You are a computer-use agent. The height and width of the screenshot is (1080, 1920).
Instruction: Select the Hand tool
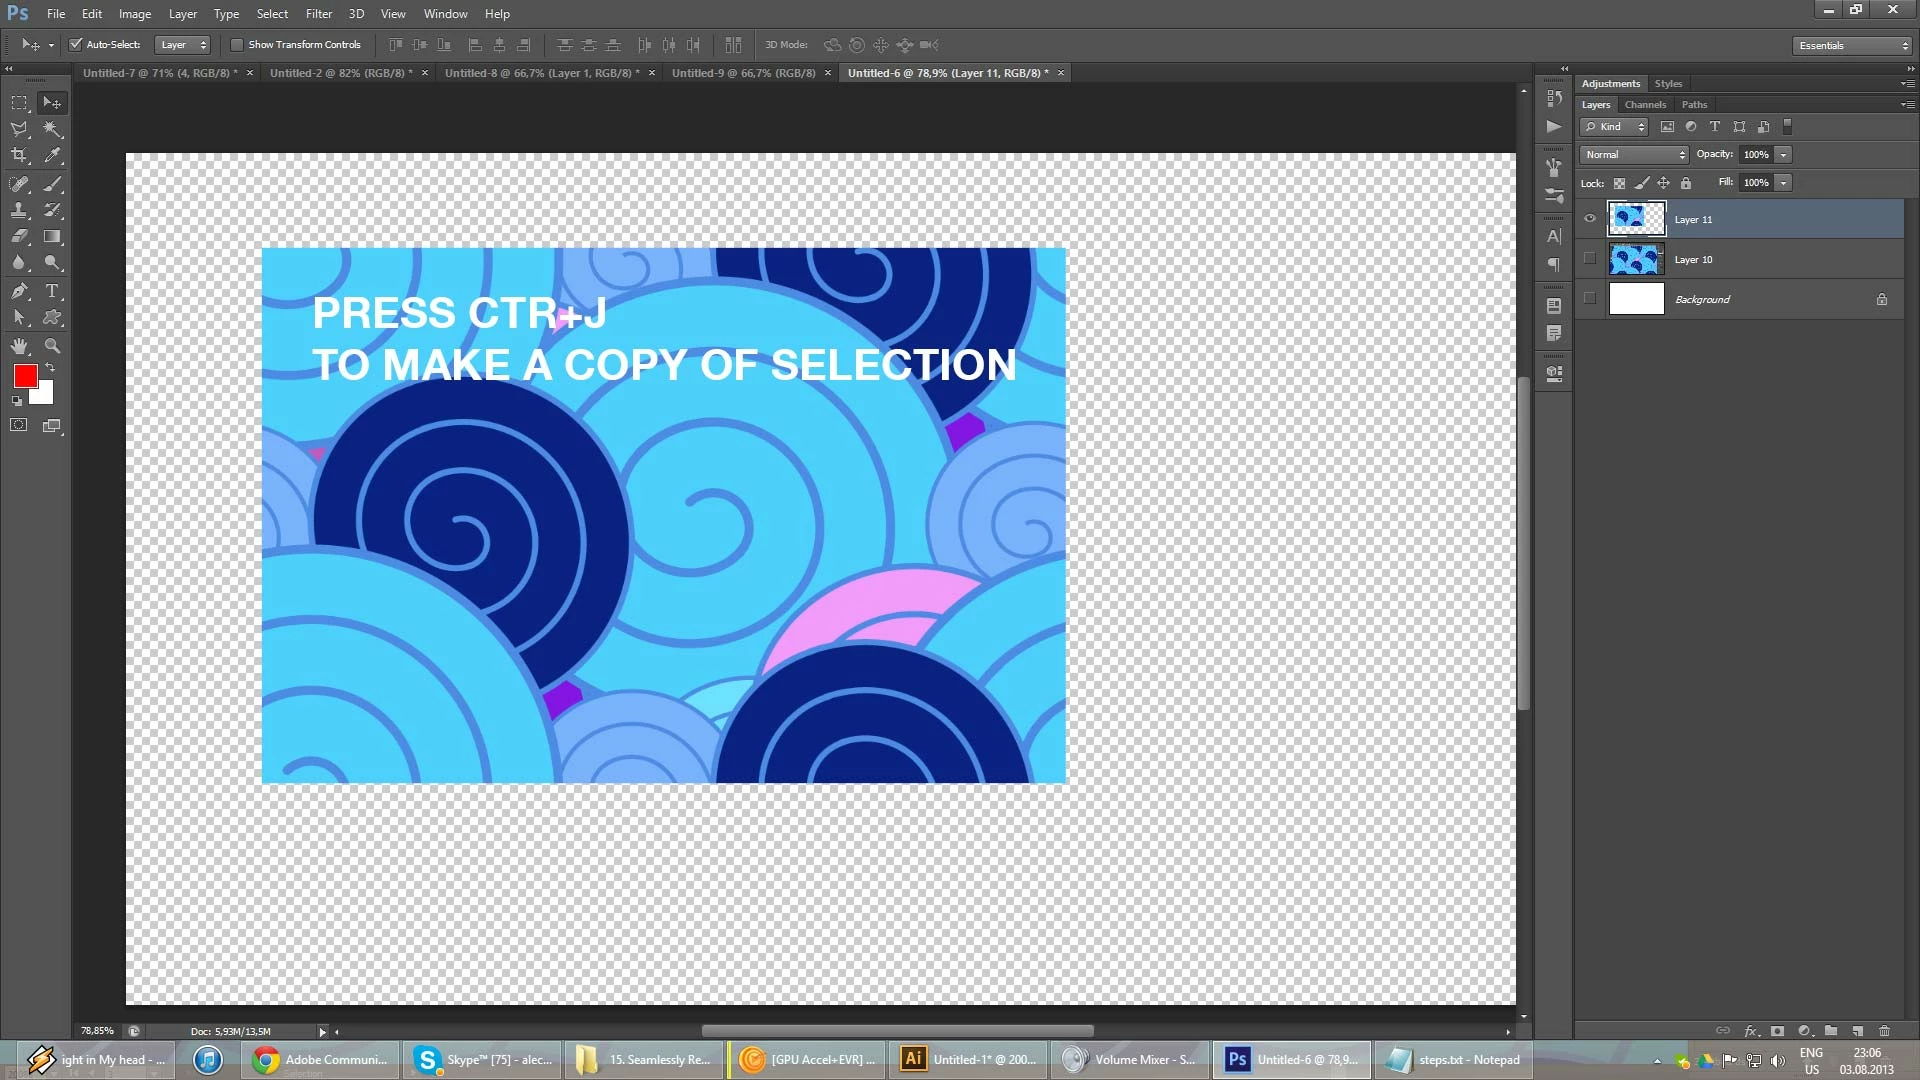click(x=19, y=346)
